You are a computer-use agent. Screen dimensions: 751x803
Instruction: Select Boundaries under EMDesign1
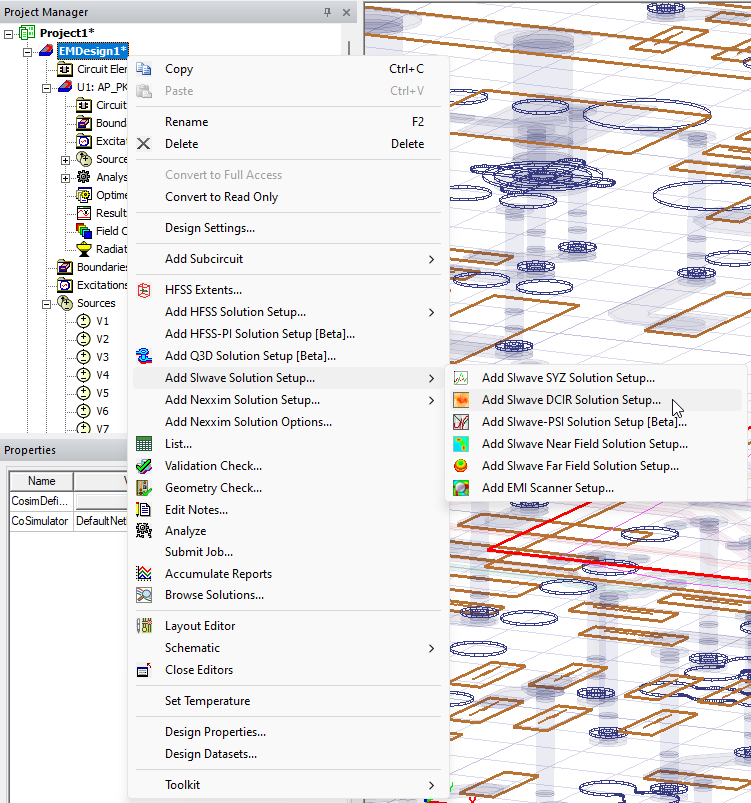101,267
